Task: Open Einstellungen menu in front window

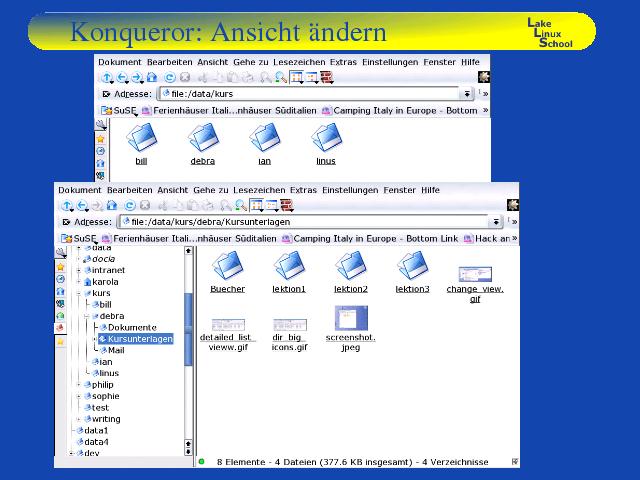Action: pyautogui.click(x=350, y=190)
